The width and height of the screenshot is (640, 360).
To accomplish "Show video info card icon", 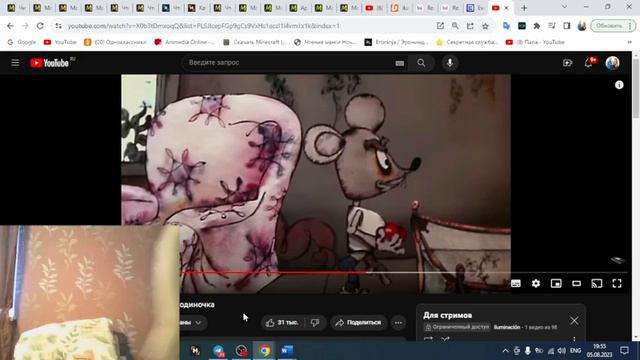I will point(619,84).
